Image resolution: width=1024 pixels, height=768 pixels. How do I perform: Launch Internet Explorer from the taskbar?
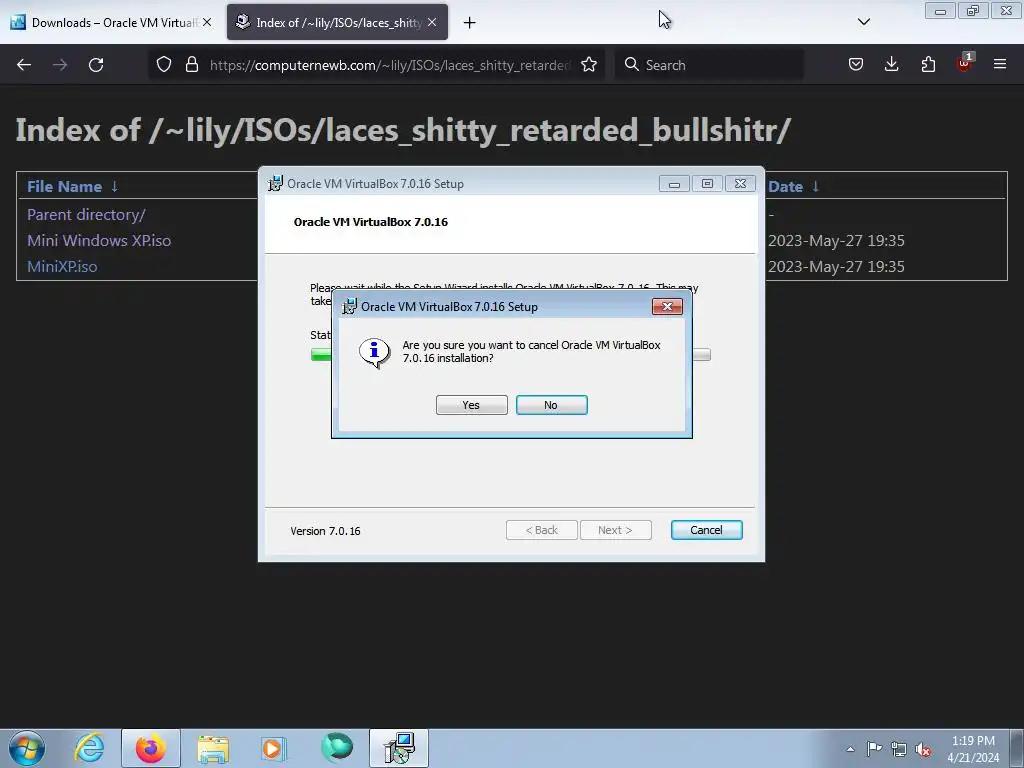89,748
